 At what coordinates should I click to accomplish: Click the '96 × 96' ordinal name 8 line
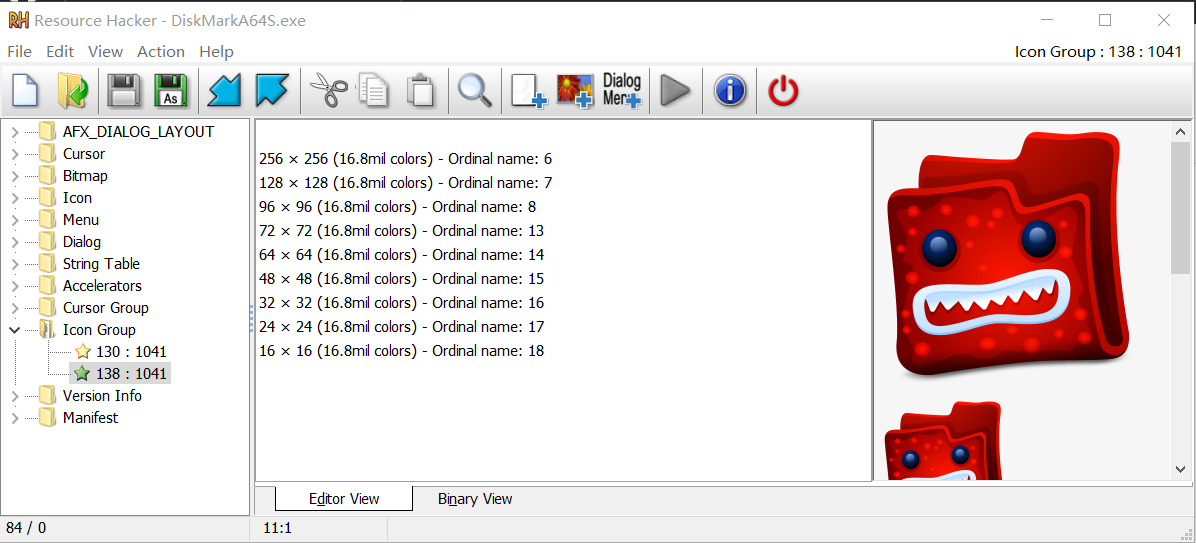point(397,207)
